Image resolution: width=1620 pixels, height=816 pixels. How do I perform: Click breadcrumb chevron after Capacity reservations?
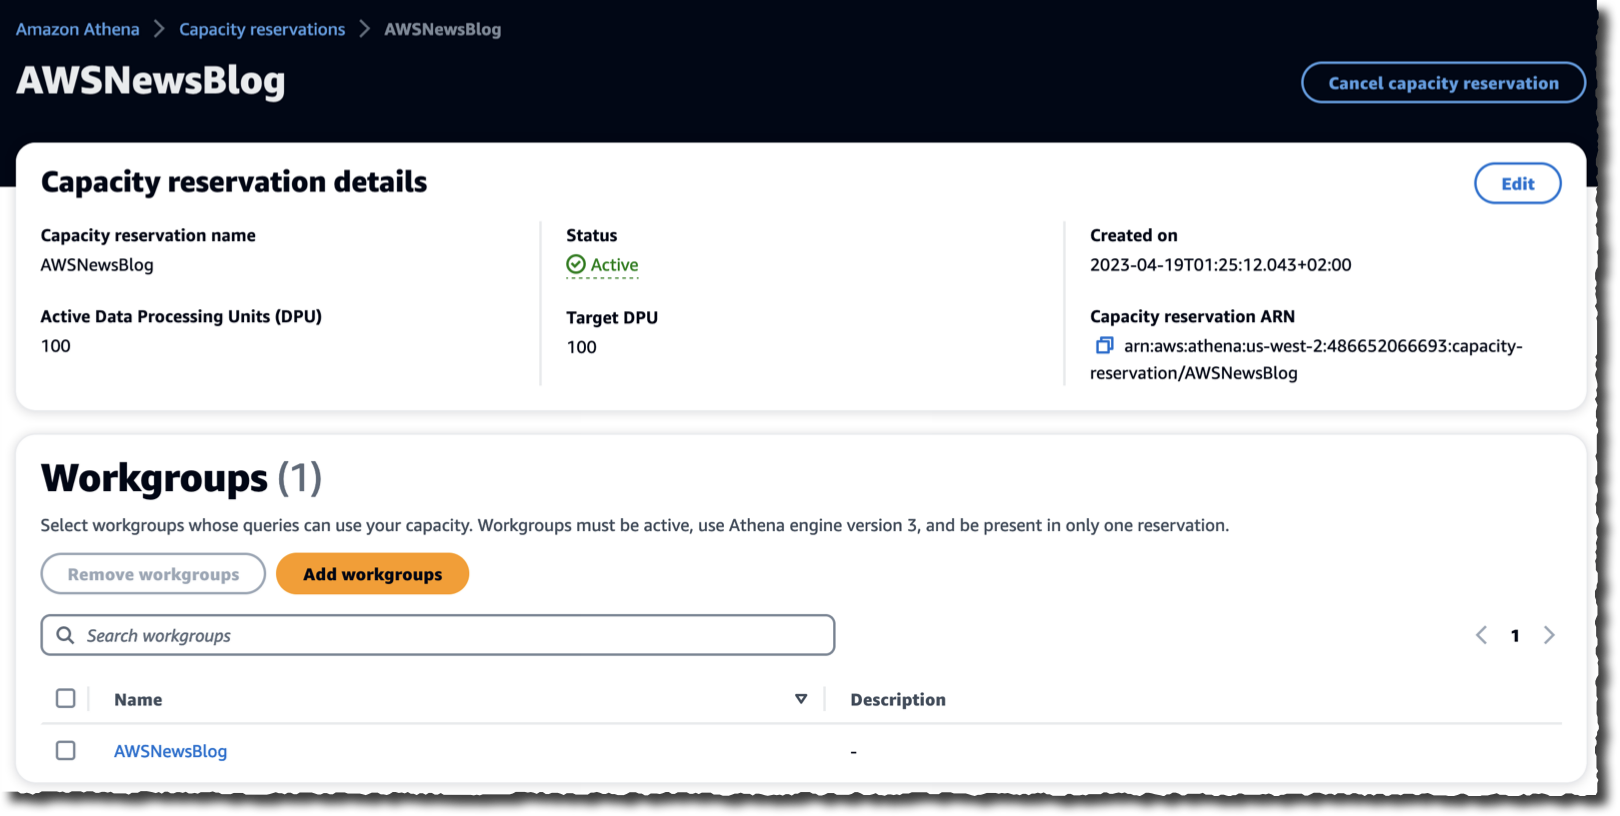[x=365, y=29]
